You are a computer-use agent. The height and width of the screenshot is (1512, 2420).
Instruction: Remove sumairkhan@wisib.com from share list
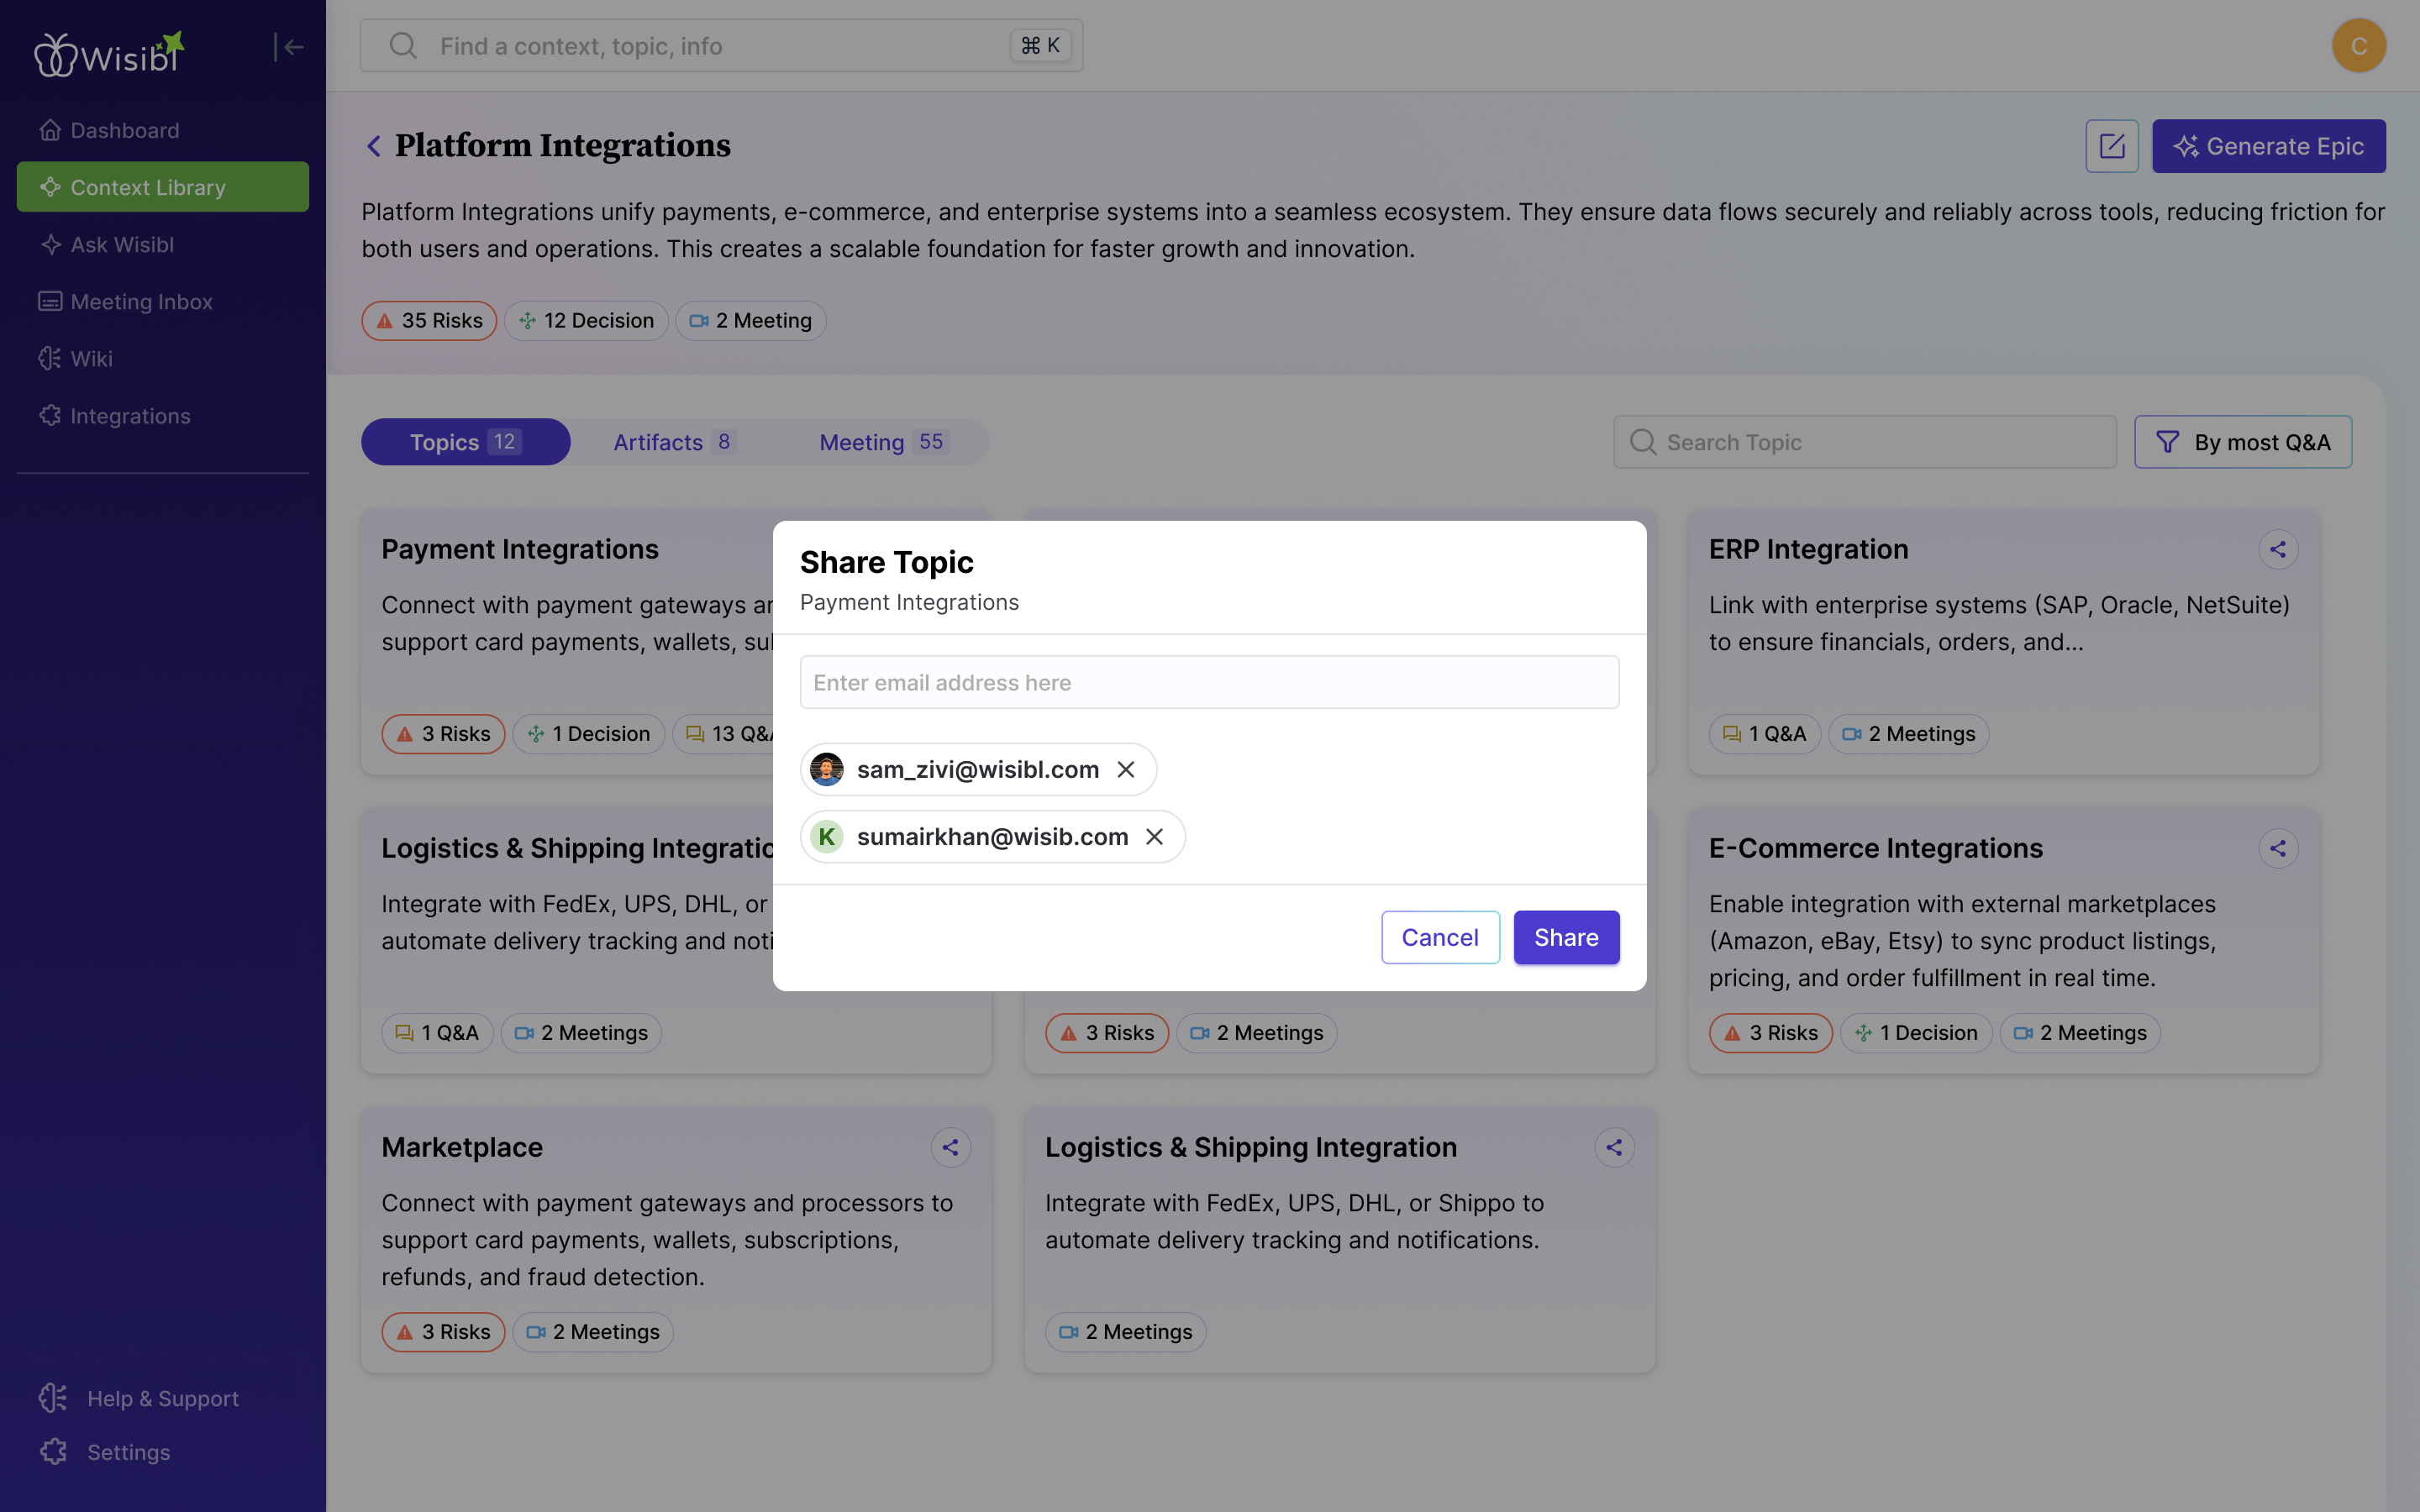tap(1154, 836)
